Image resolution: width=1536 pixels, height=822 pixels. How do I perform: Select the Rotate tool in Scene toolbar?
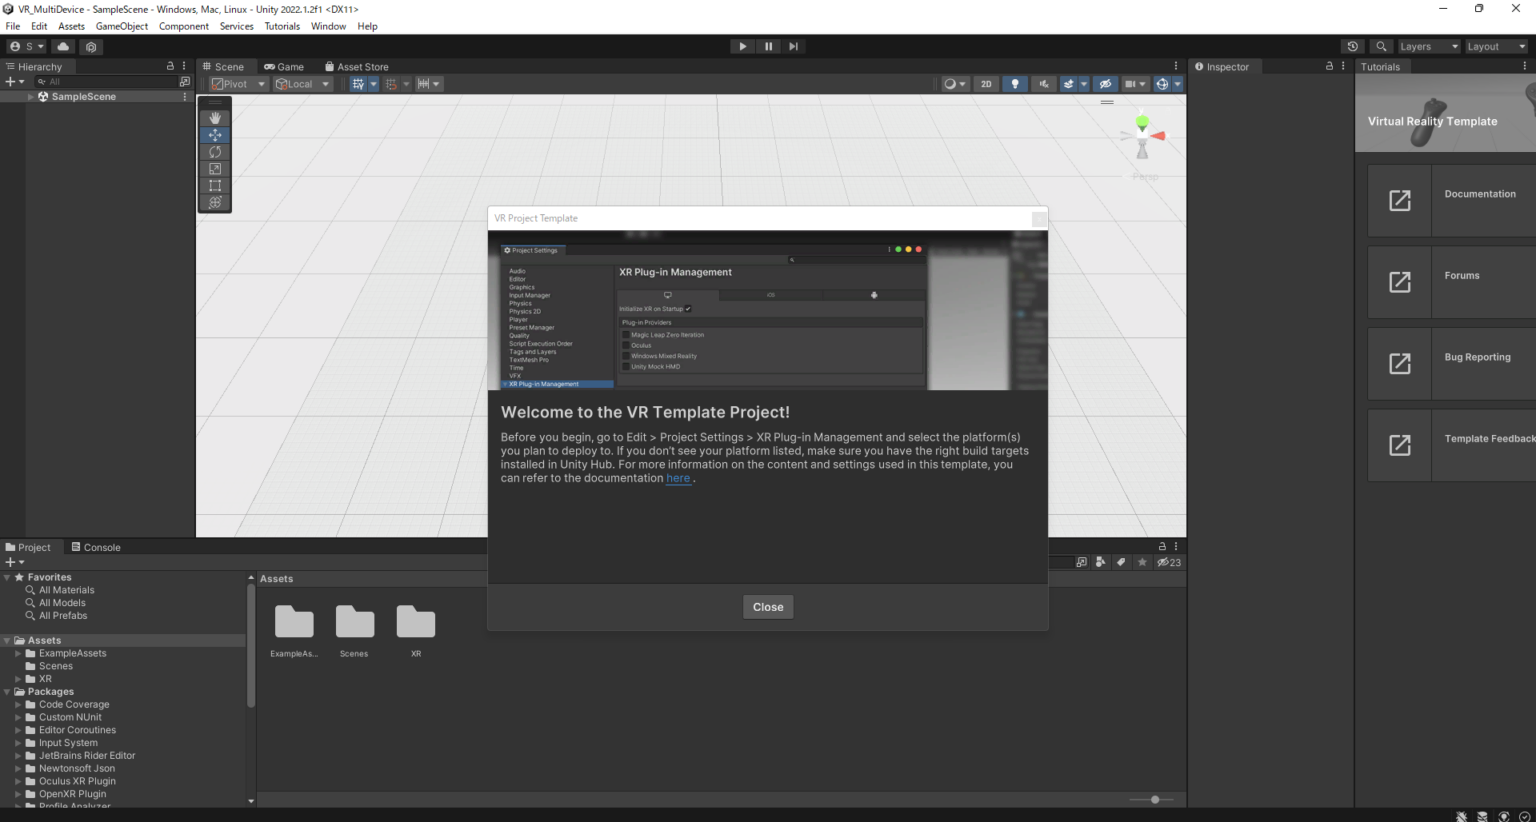tap(215, 152)
